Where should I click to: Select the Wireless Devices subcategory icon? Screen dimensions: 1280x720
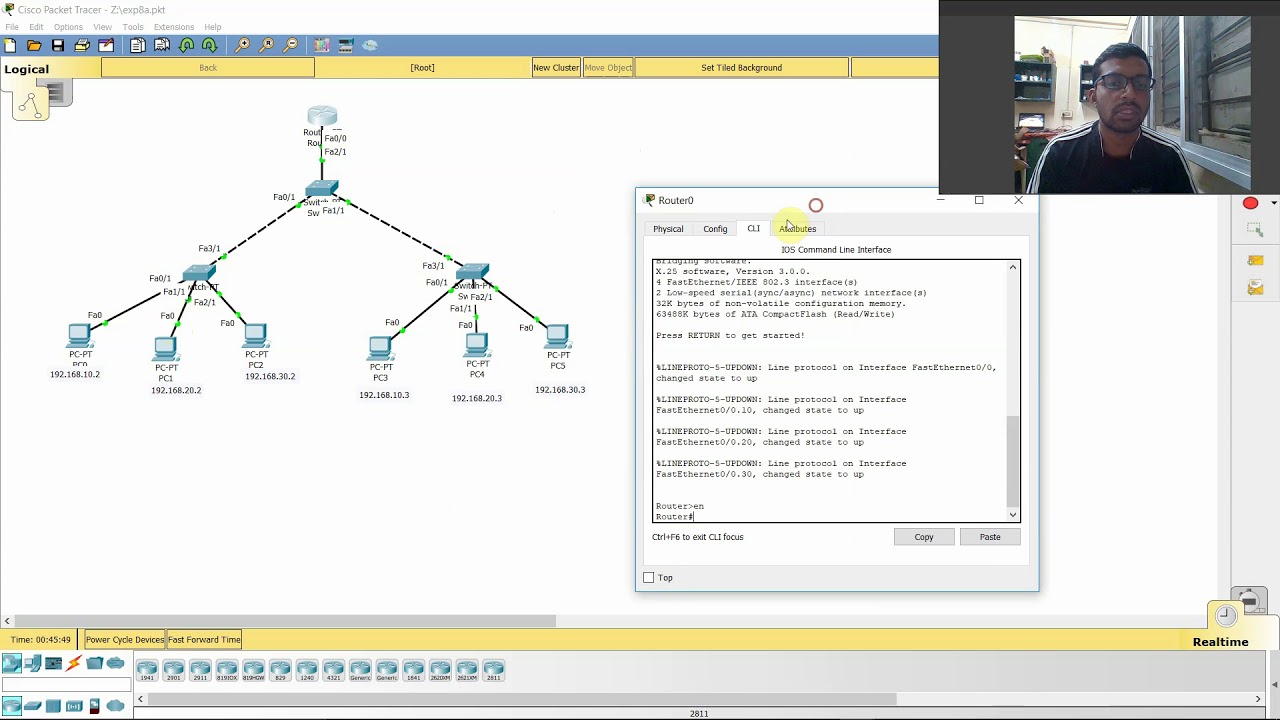[x=74, y=706]
